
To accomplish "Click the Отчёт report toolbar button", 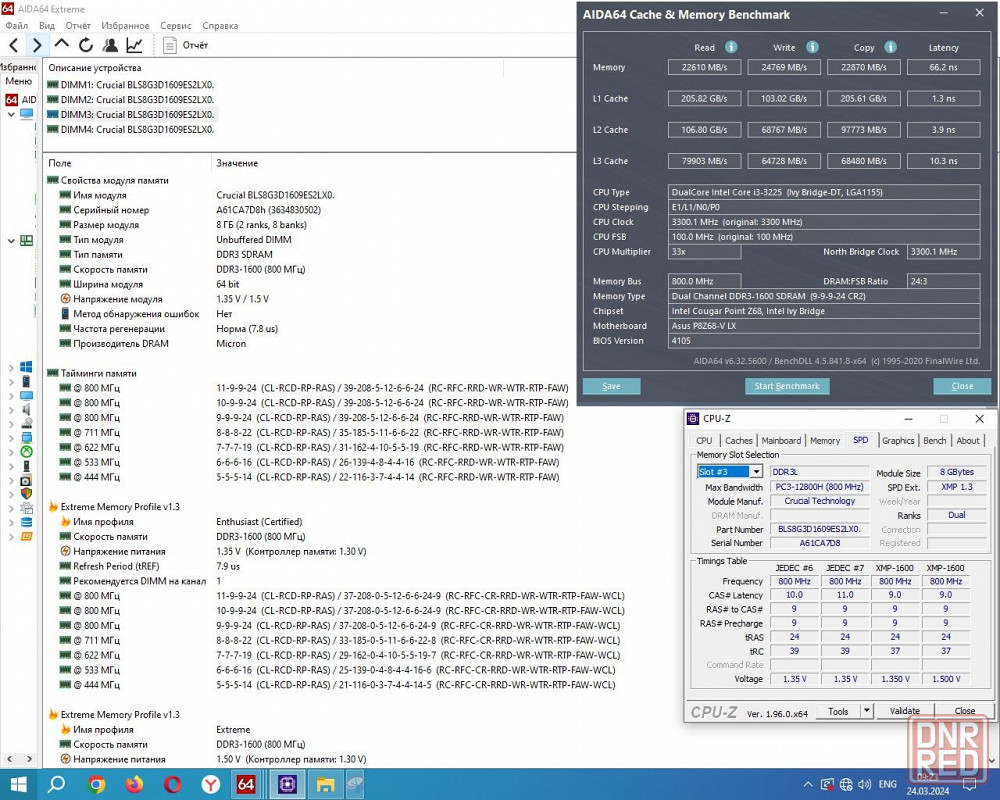I will click(x=186, y=45).
